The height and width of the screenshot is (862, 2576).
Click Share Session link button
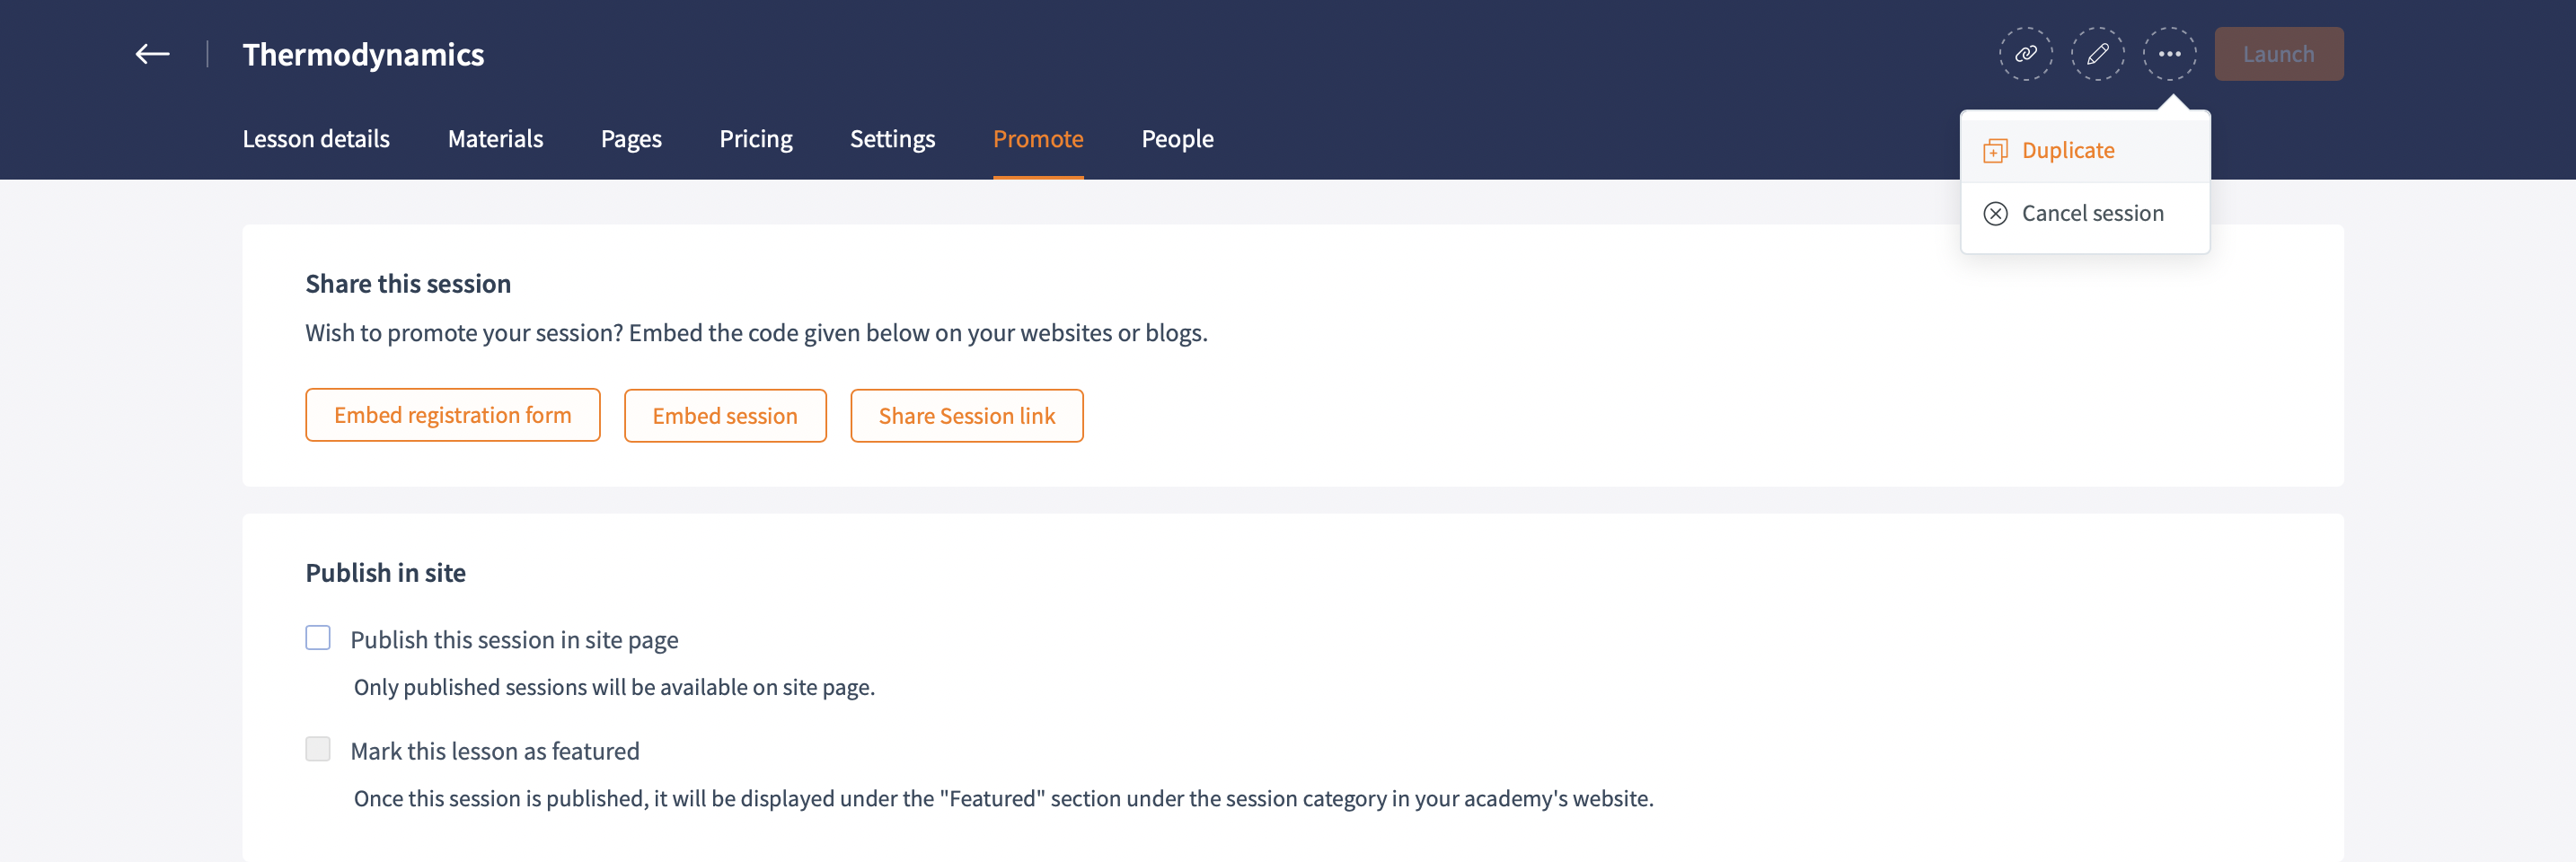coord(966,416)
